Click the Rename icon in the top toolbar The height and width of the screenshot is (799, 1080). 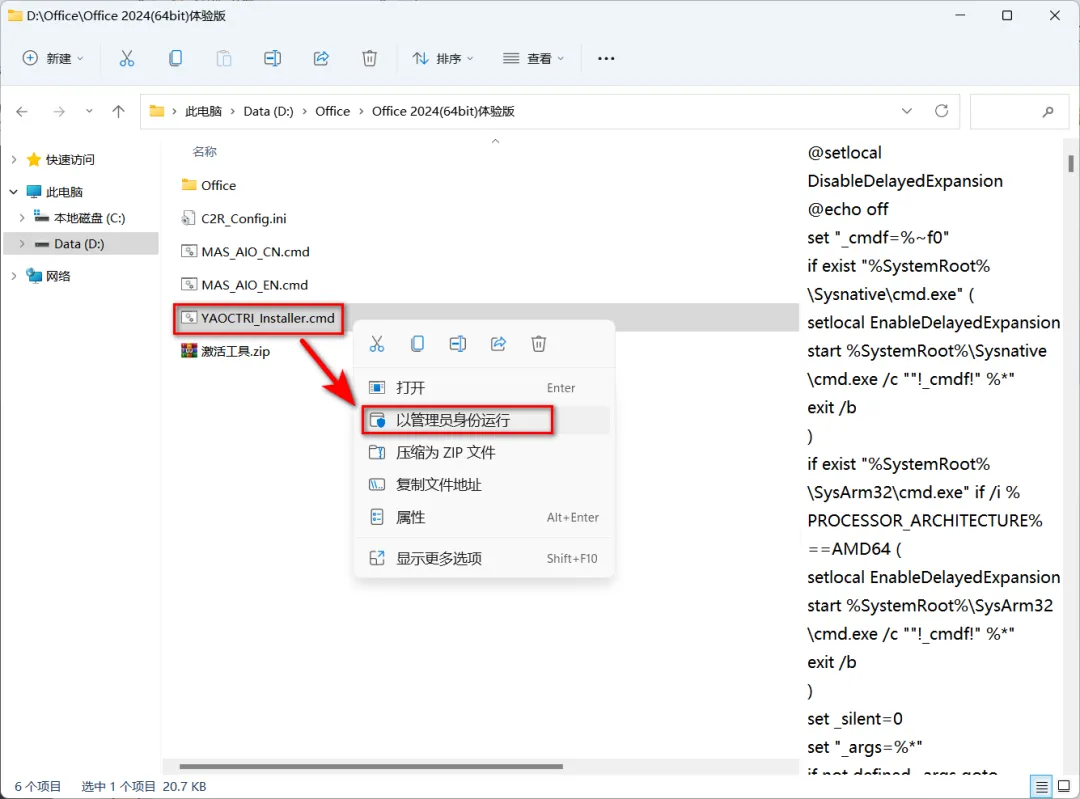tap(273, 59)
